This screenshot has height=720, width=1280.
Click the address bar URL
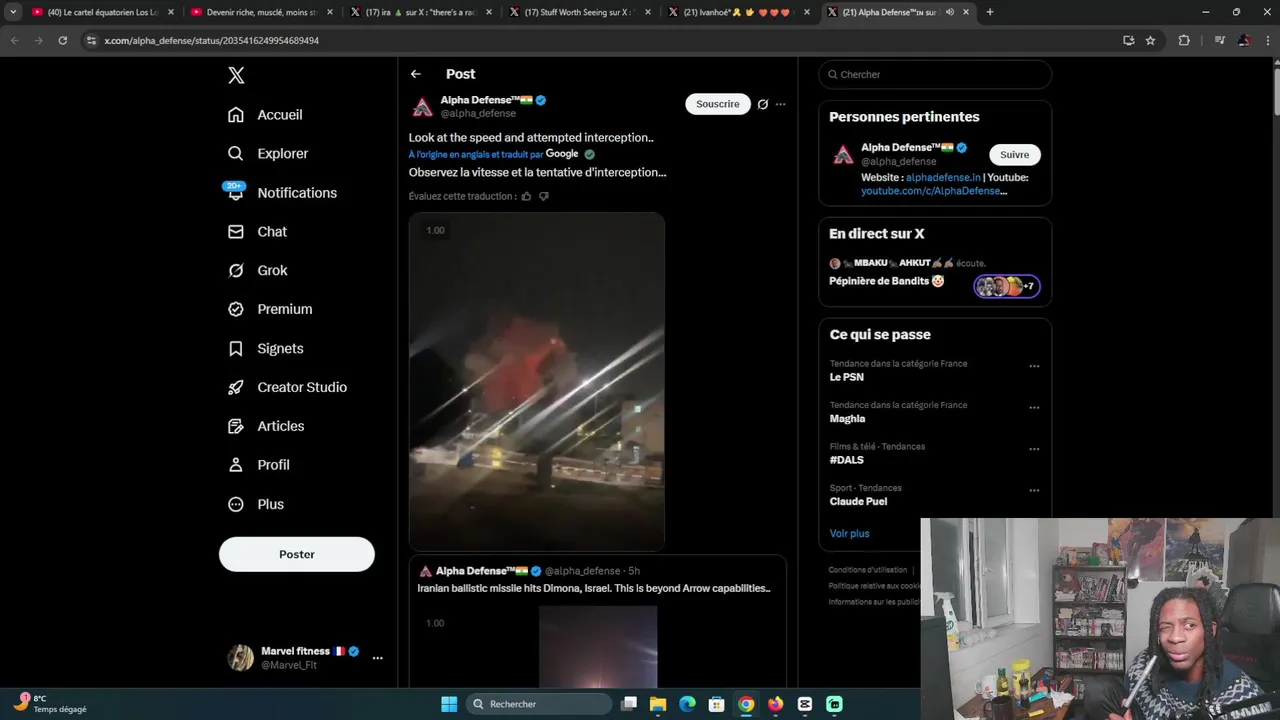tap(211, 40)
